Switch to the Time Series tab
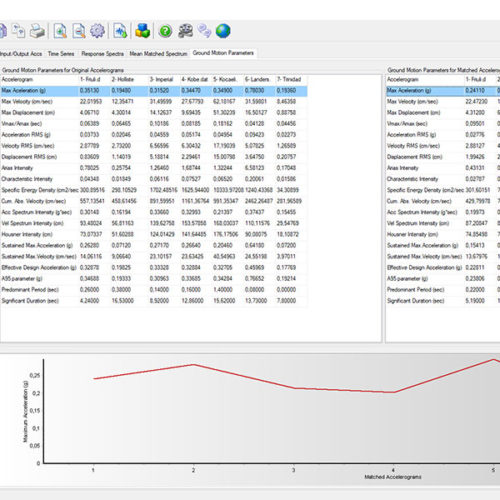Viewport: 500px width, 500px height. tap(61, 54)
